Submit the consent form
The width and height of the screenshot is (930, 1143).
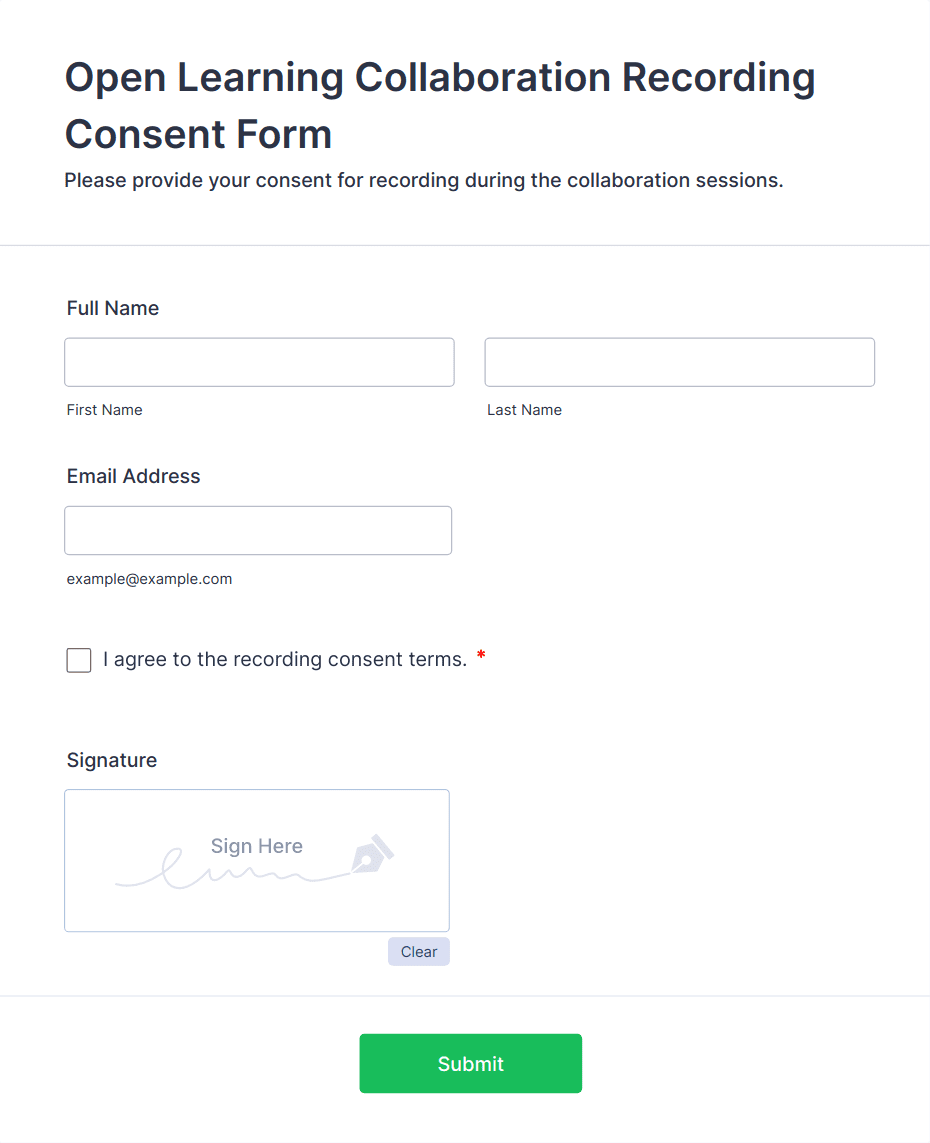click(x=470, y=1063)
